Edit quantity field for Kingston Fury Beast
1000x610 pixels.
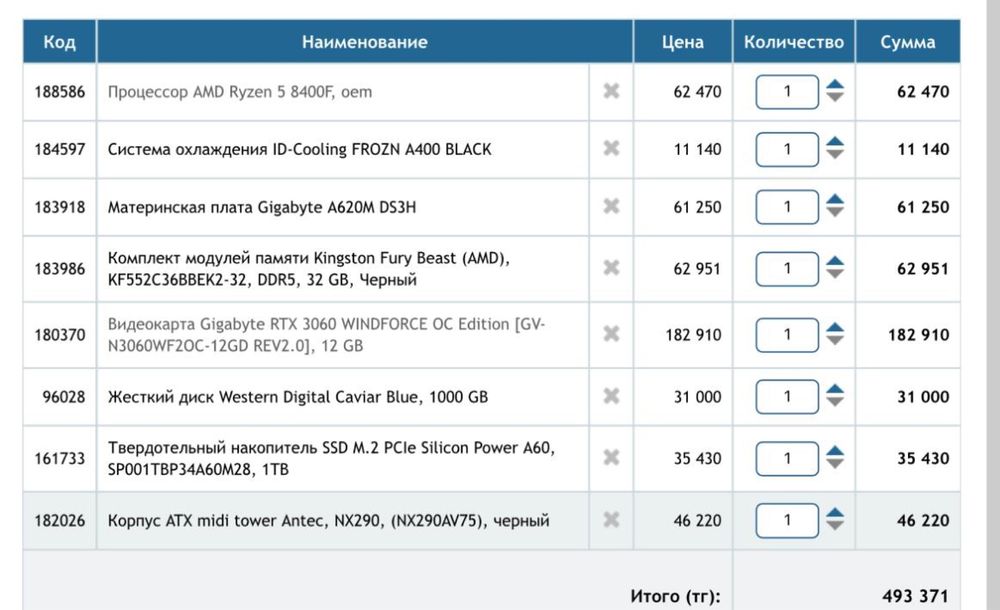point(787,269)
